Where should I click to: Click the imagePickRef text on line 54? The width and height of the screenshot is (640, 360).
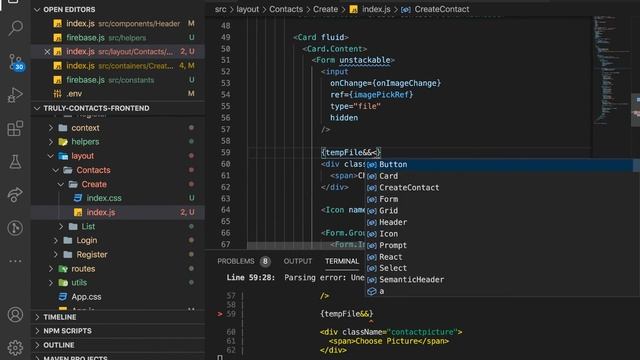coord(381,95)
